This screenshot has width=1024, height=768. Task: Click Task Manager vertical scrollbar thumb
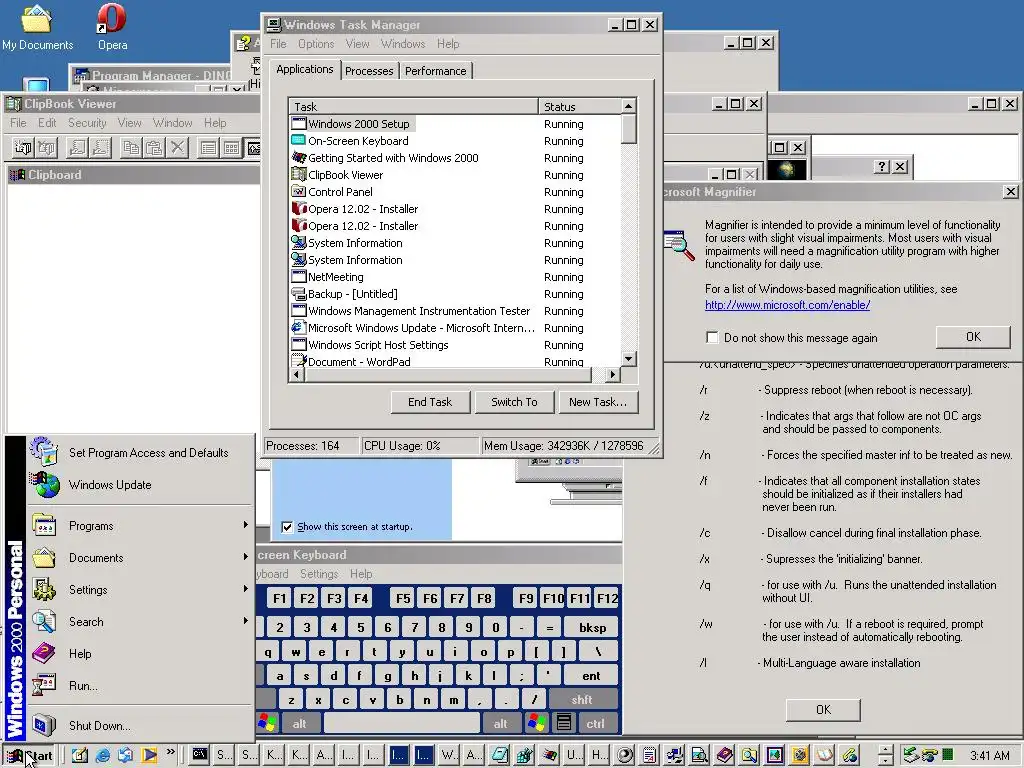628,129
